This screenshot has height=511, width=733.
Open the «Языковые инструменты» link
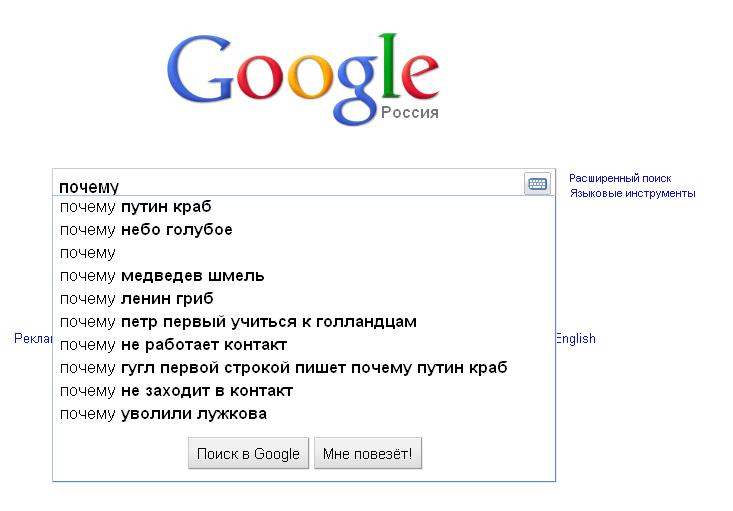(x=632, y=193)
